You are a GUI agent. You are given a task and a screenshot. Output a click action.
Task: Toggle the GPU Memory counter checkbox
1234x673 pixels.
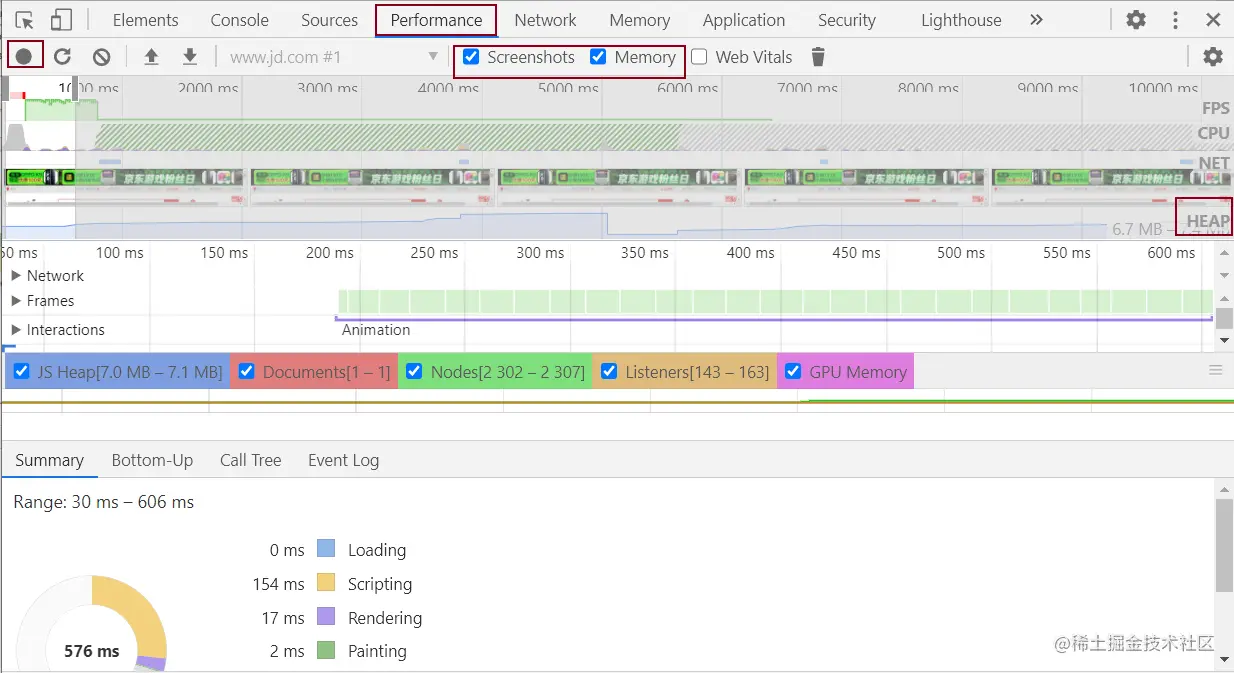(x=793, y=372)
